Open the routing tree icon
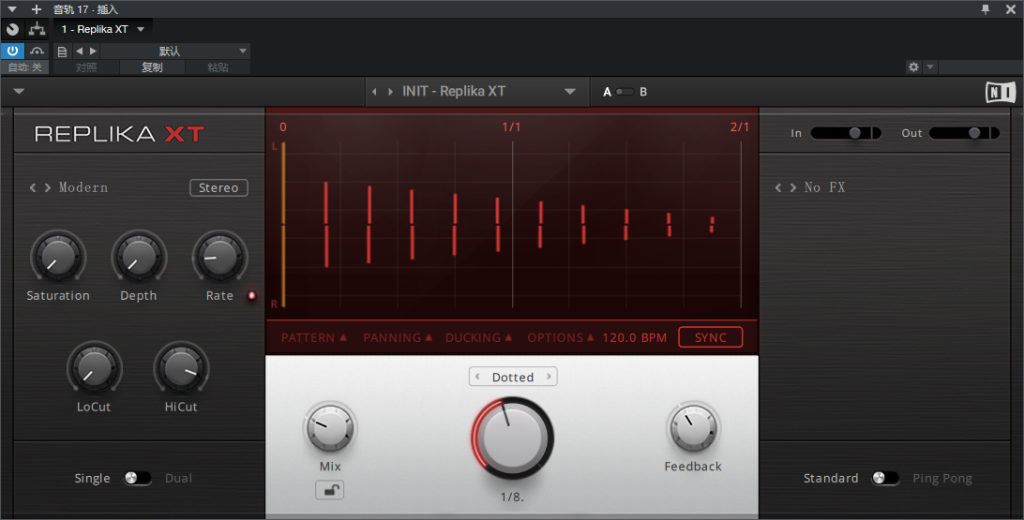Viewport: 1024px width, 520px height. pyautogui.click(x=37, y=29)
